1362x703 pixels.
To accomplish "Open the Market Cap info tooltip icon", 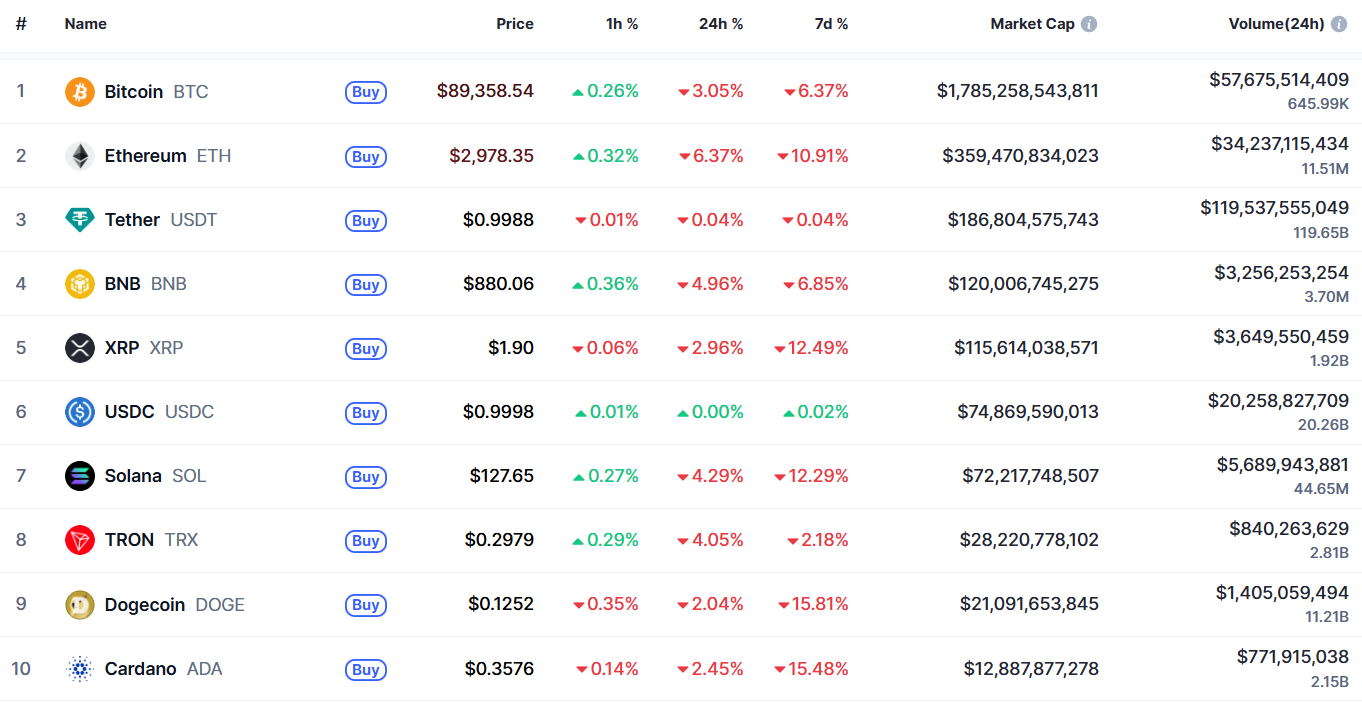I will (1089, 24).
